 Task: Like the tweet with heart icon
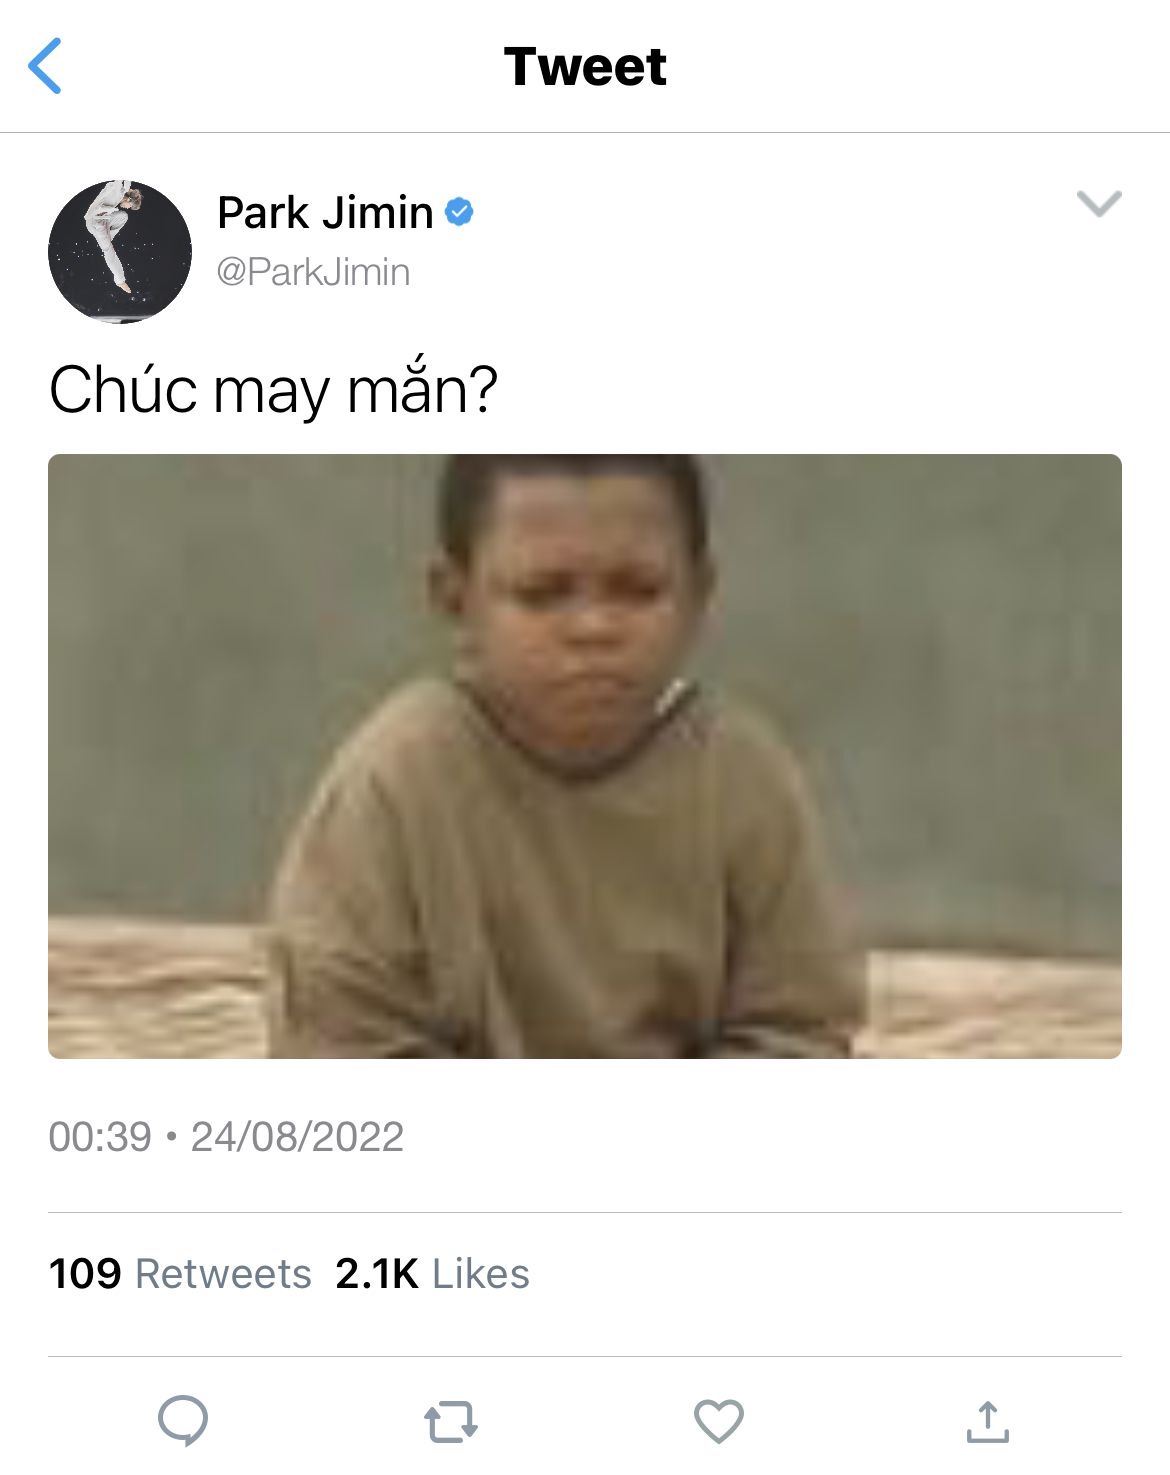point(719,1421)
